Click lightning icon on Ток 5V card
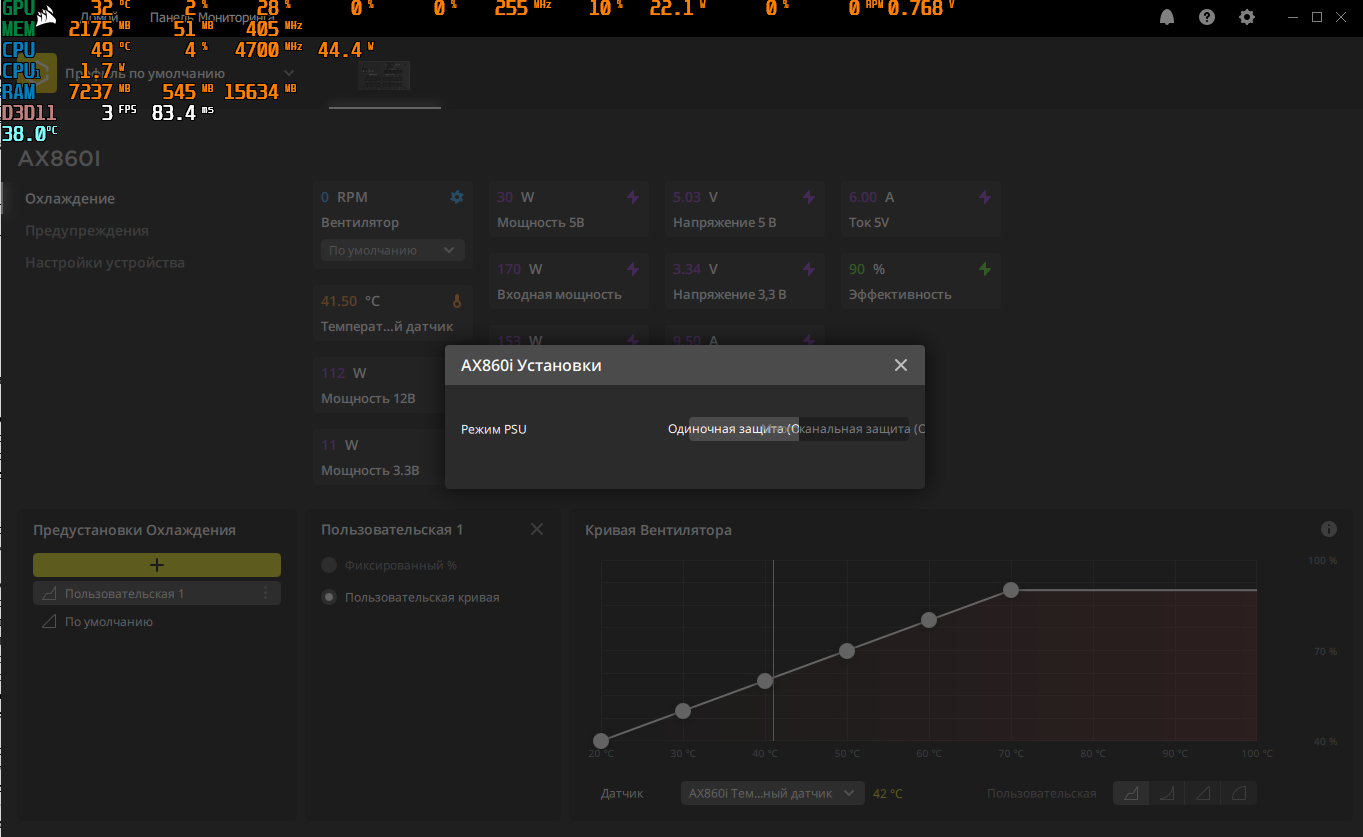Screen dimensions: 1363x837 [x=985, y=197]
